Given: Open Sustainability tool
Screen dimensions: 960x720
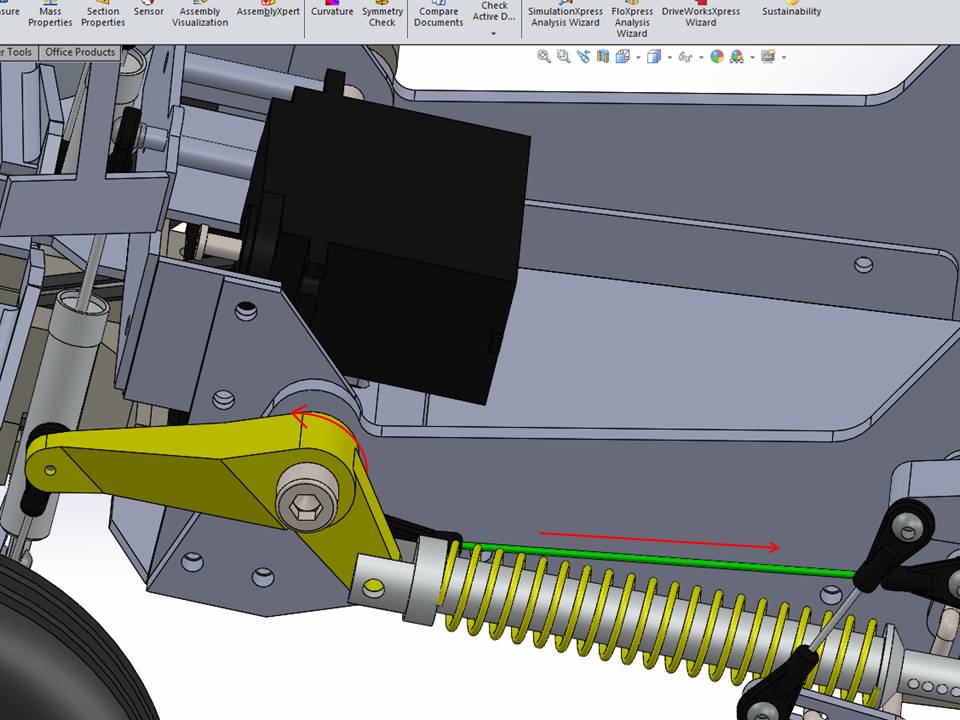Looking at the screenshot, I should pyautogui.click(x=791, y=9).
